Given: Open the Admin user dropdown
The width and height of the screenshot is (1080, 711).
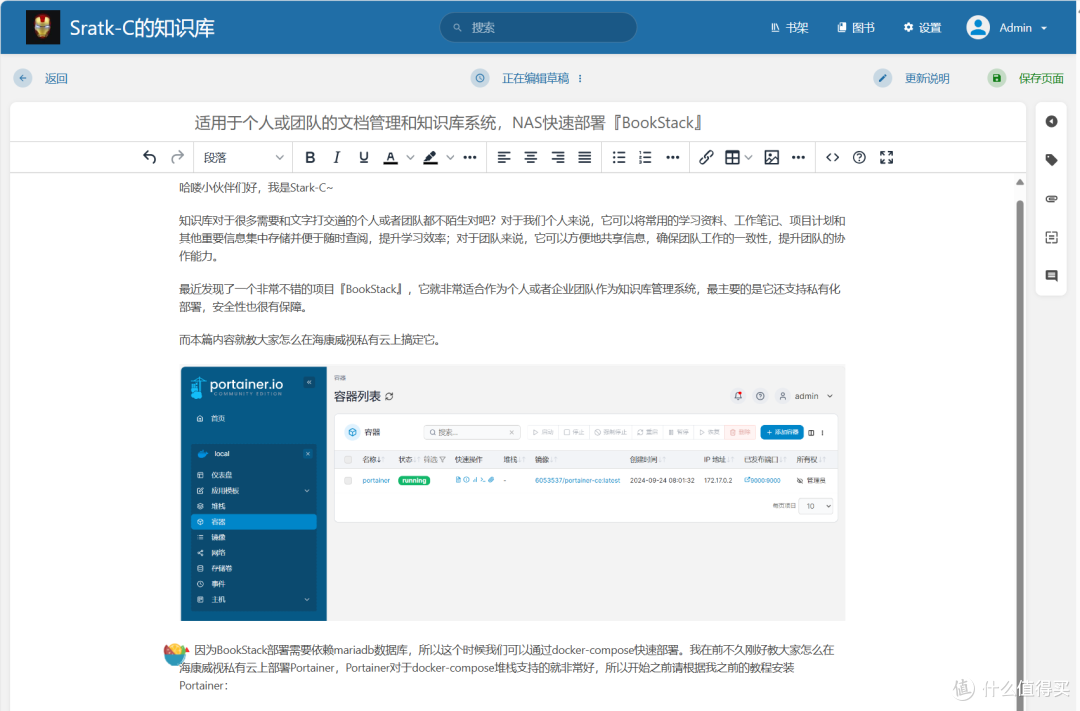Looking at the screenshot, I should coord(1007,28).
